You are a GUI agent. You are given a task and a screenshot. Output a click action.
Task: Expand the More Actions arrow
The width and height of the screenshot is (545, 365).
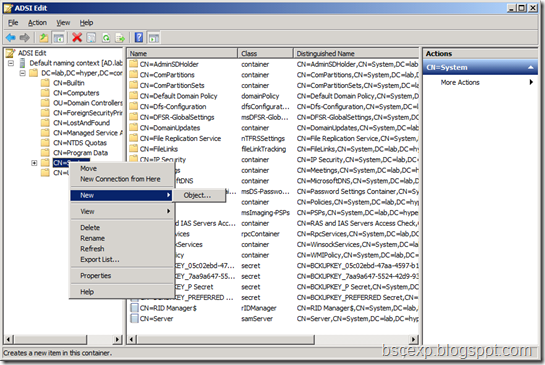click(x=531, y=82)
